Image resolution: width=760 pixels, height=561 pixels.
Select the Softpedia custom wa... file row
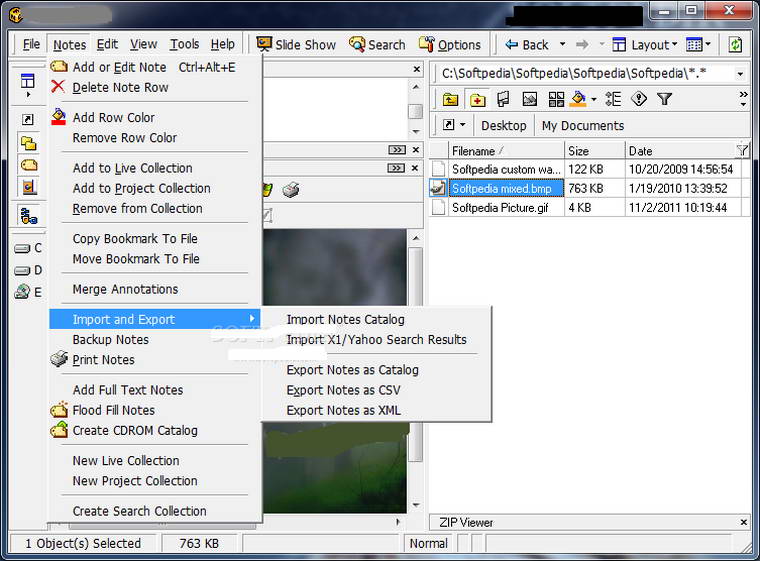[x=588, y=169]
